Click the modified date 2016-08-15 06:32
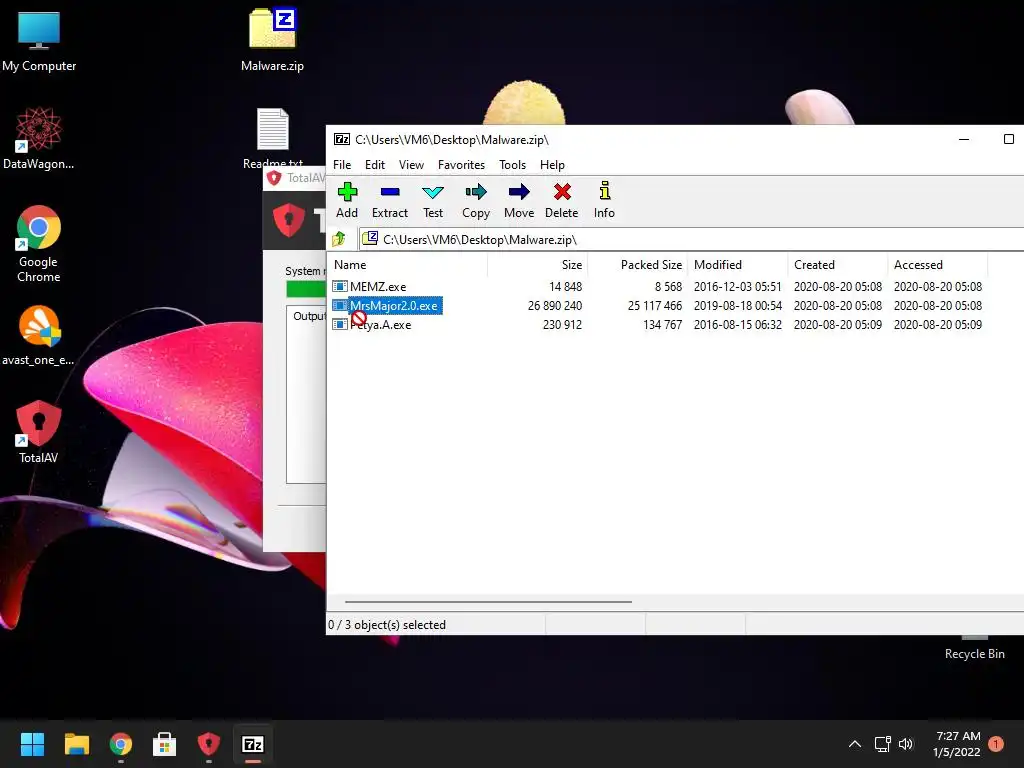The width and height of the screenshot is (1024, 768). 738,325
